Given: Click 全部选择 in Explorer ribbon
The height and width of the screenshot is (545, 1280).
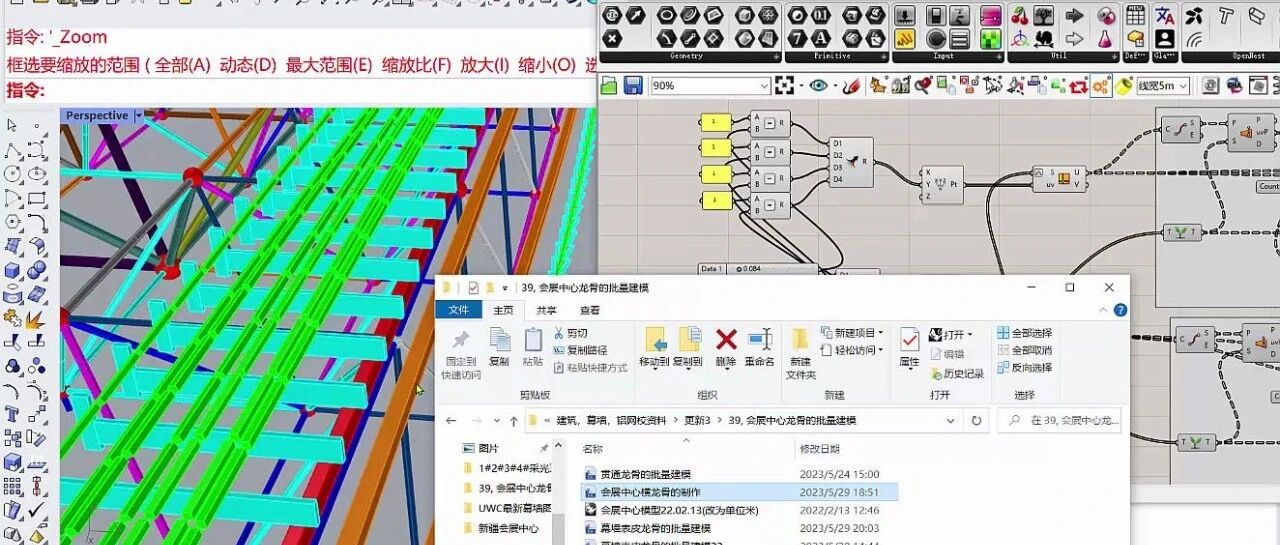Looking at the screenshot, I should click(x=1024, y=333).
